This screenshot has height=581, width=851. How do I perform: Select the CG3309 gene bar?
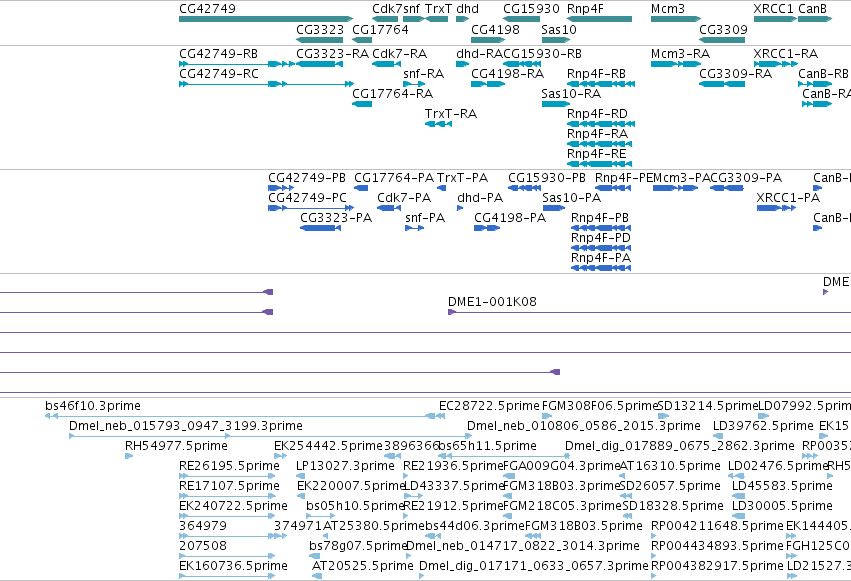pyautogui.click(x=722, y=40)
